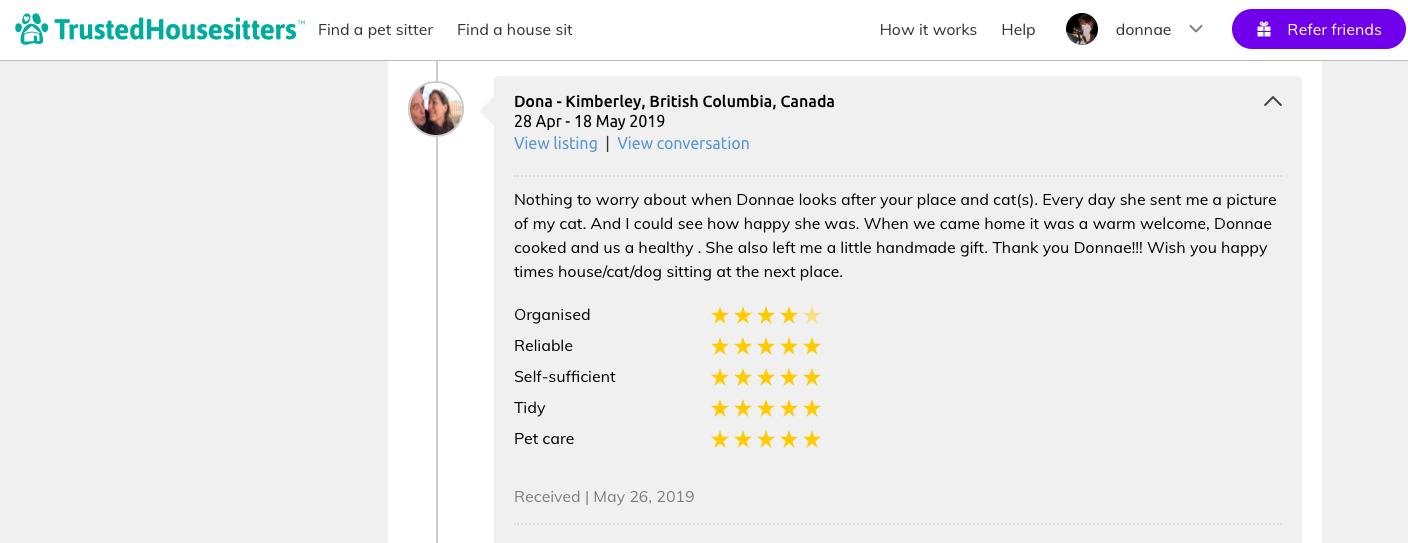Click the TrustedHousesitters paw logo
The height and width of the screenshot is (543, 1408).
(31, 29)
